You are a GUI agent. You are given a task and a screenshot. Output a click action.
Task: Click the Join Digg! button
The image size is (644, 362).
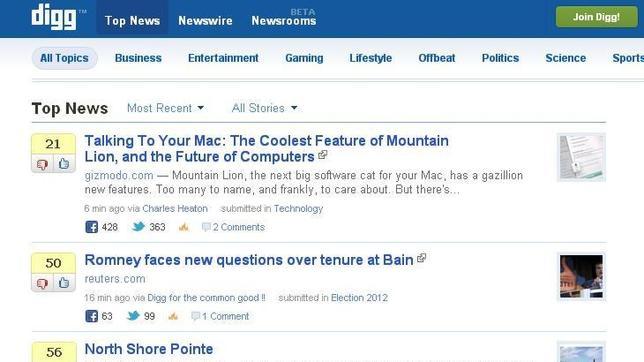pyautogui.click(x=596, y=17)
